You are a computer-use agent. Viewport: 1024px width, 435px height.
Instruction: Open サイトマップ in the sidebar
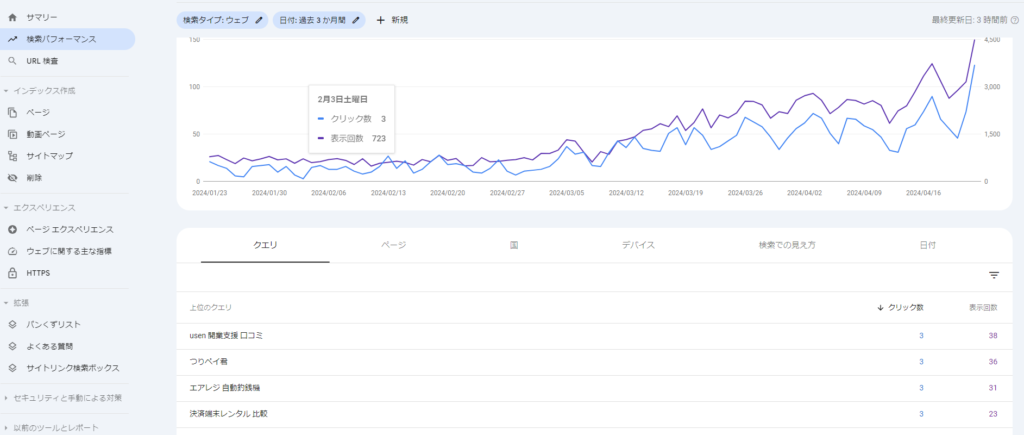(x=50, y=155)
